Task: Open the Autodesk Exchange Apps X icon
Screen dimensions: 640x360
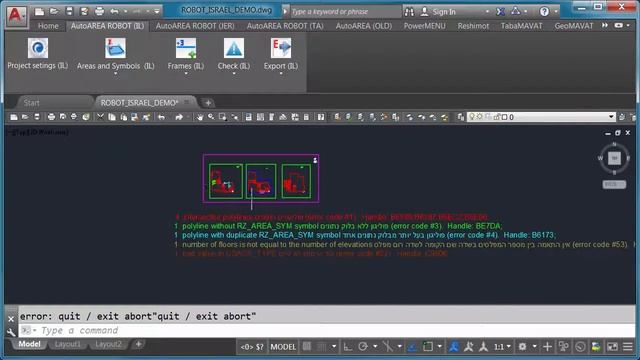Action: [500, 11]
